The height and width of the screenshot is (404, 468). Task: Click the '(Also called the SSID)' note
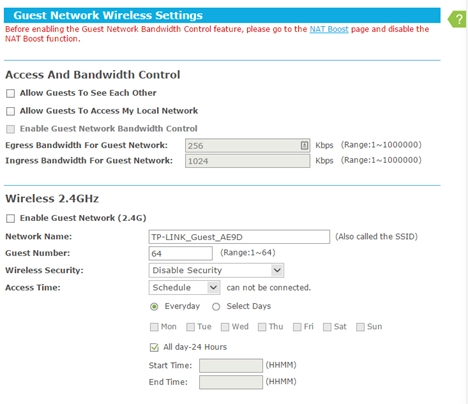[376, 237]
